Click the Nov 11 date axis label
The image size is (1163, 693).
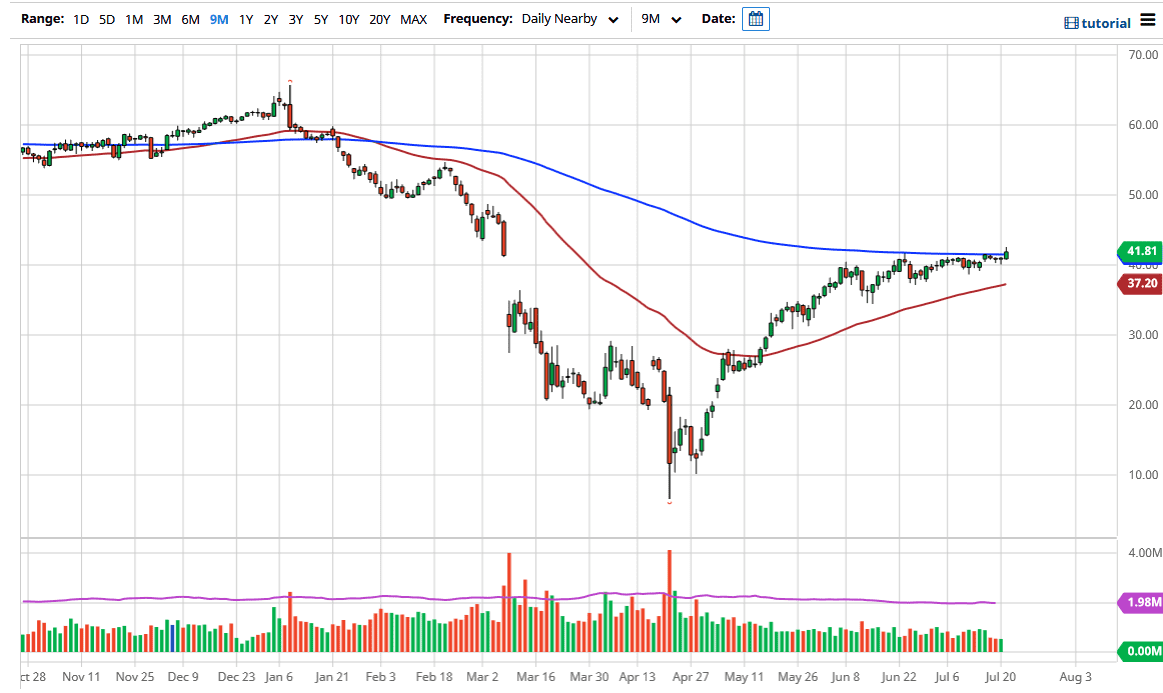tap(81, 677)
